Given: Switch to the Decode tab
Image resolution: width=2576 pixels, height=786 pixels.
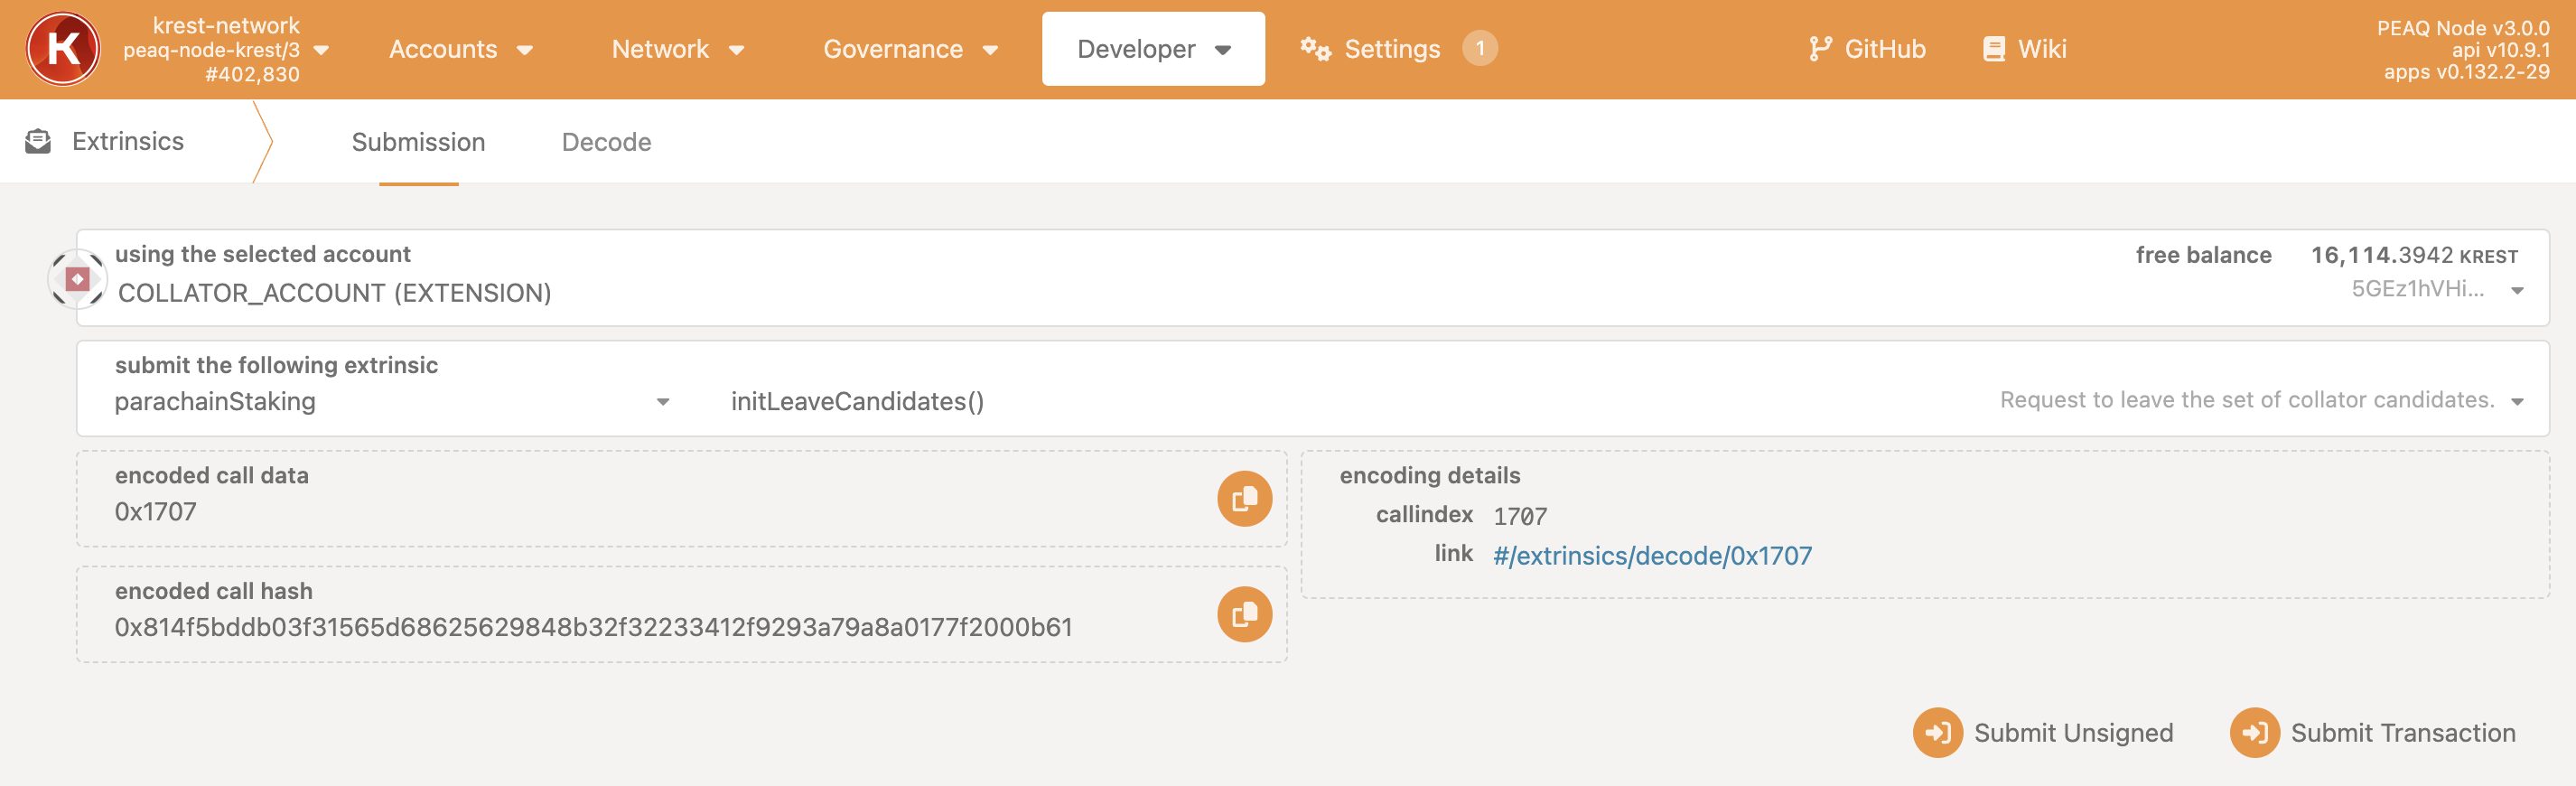Looking at the screenshot, I should coord(606,142).
